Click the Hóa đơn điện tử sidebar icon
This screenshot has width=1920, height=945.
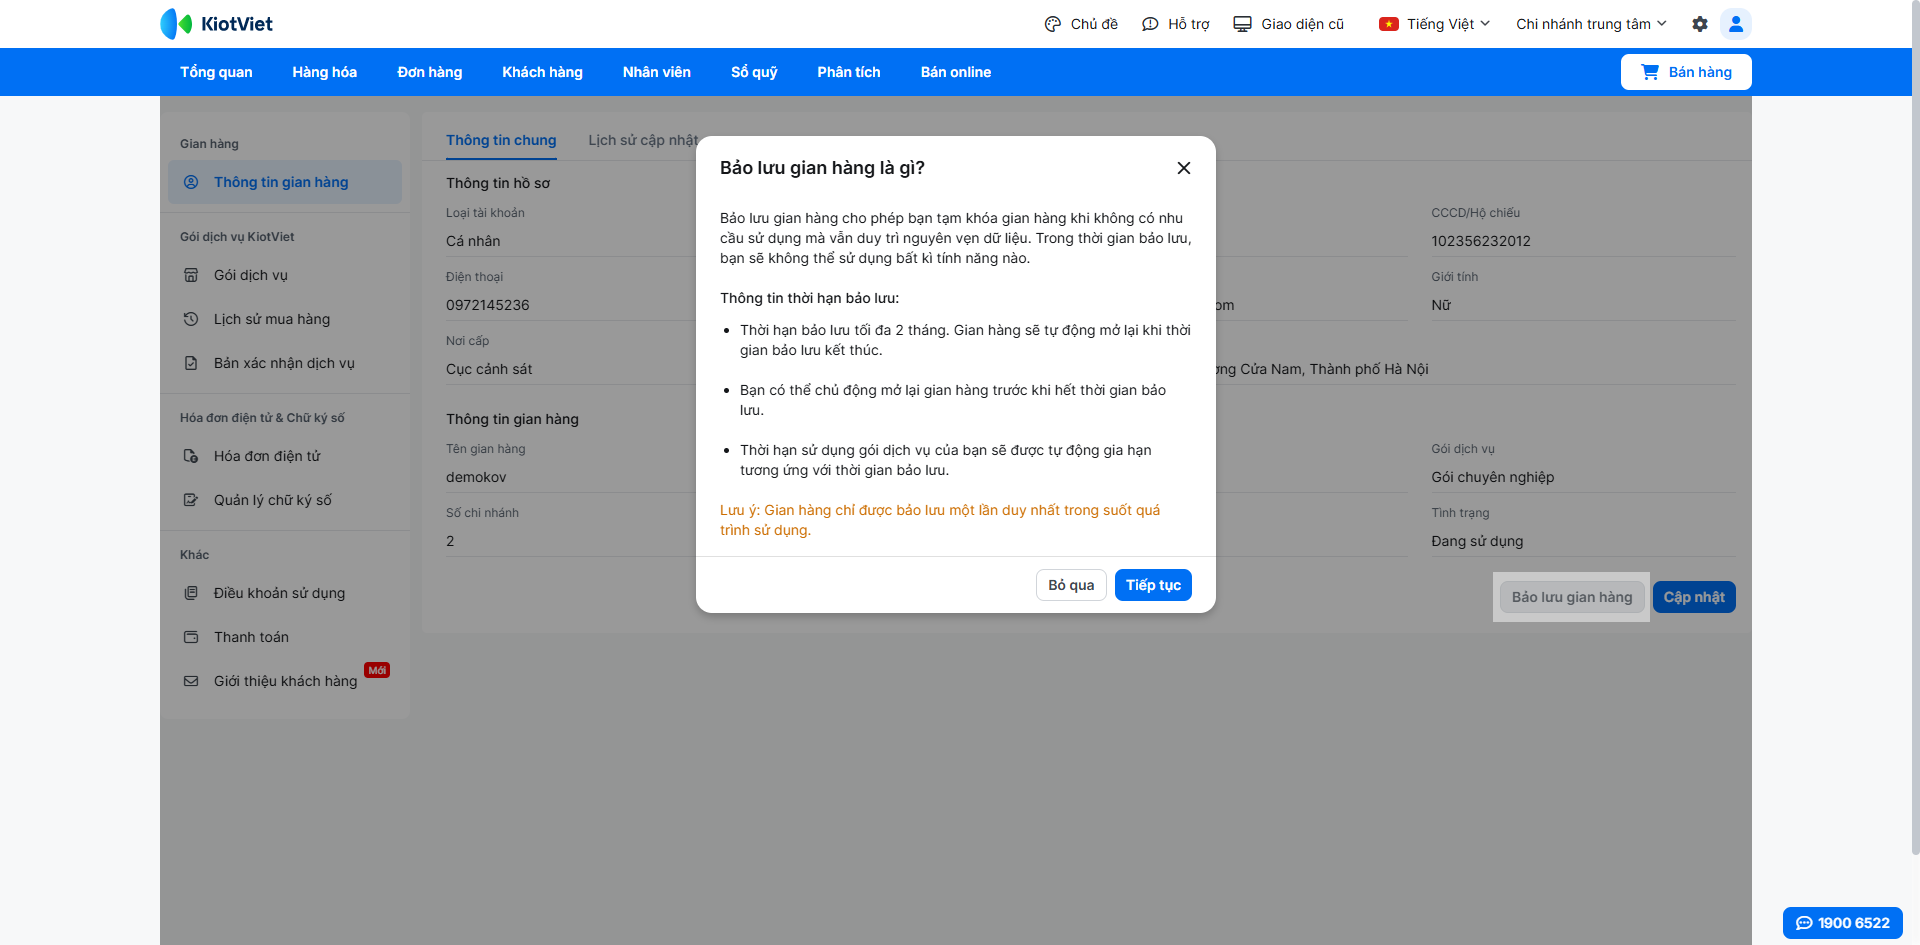click(191, 456)
